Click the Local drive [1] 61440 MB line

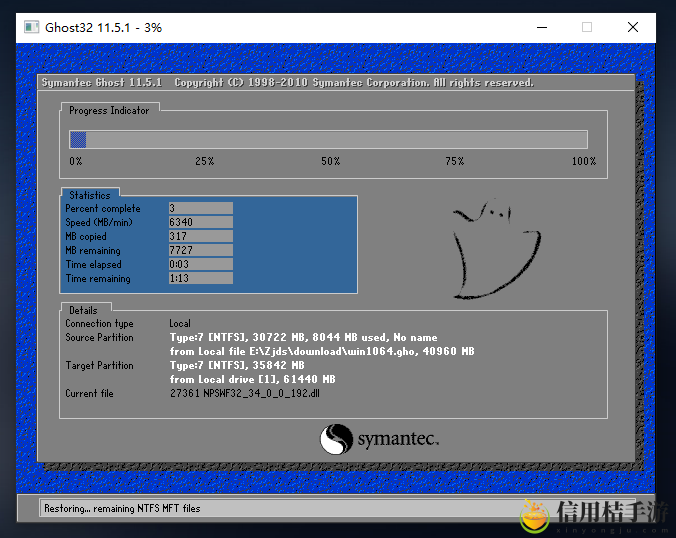[x=252, y=379]
